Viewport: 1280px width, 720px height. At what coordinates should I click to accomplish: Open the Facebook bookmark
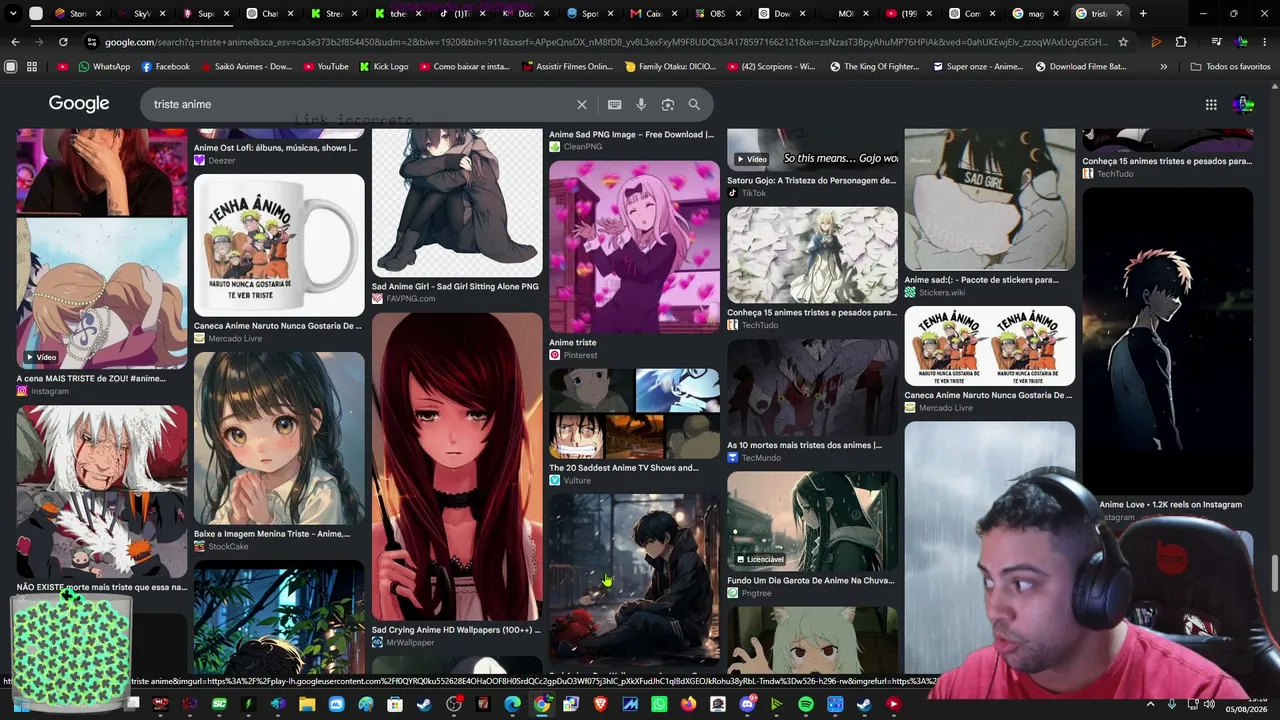pyautogui.click(x=165, y=67)
